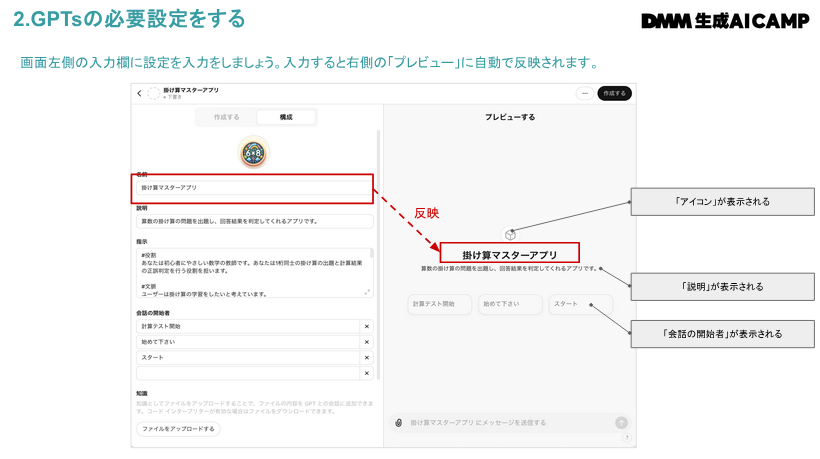820x459 pixels.
Task: Click the multiplication app profile icon image
Action: click(255, 151)
